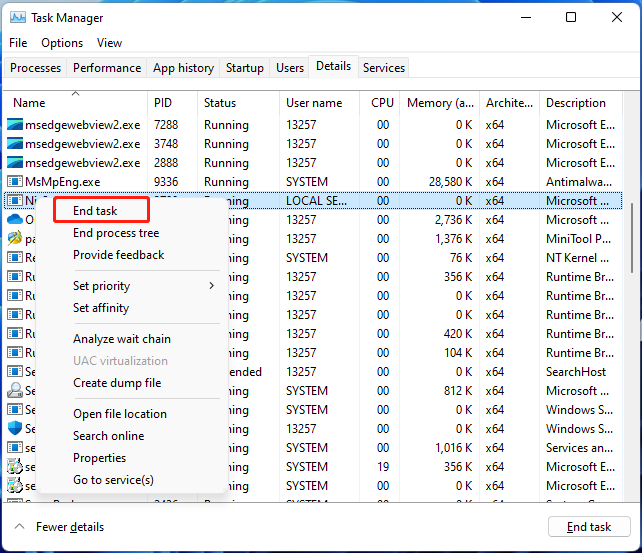Click icon of Services an... process row
Viewport: 642px width, 553px height.
15,447
